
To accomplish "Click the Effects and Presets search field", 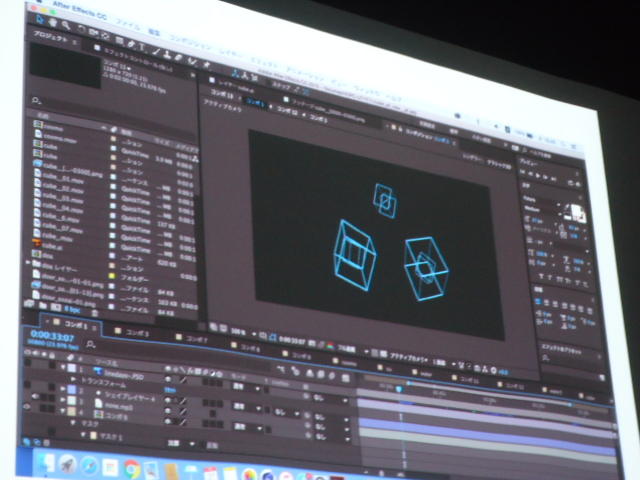I will click(x=571, y=359).
